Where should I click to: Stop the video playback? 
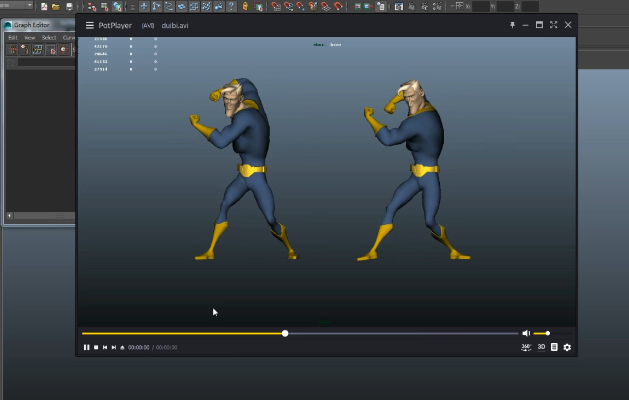pos(96,347)
